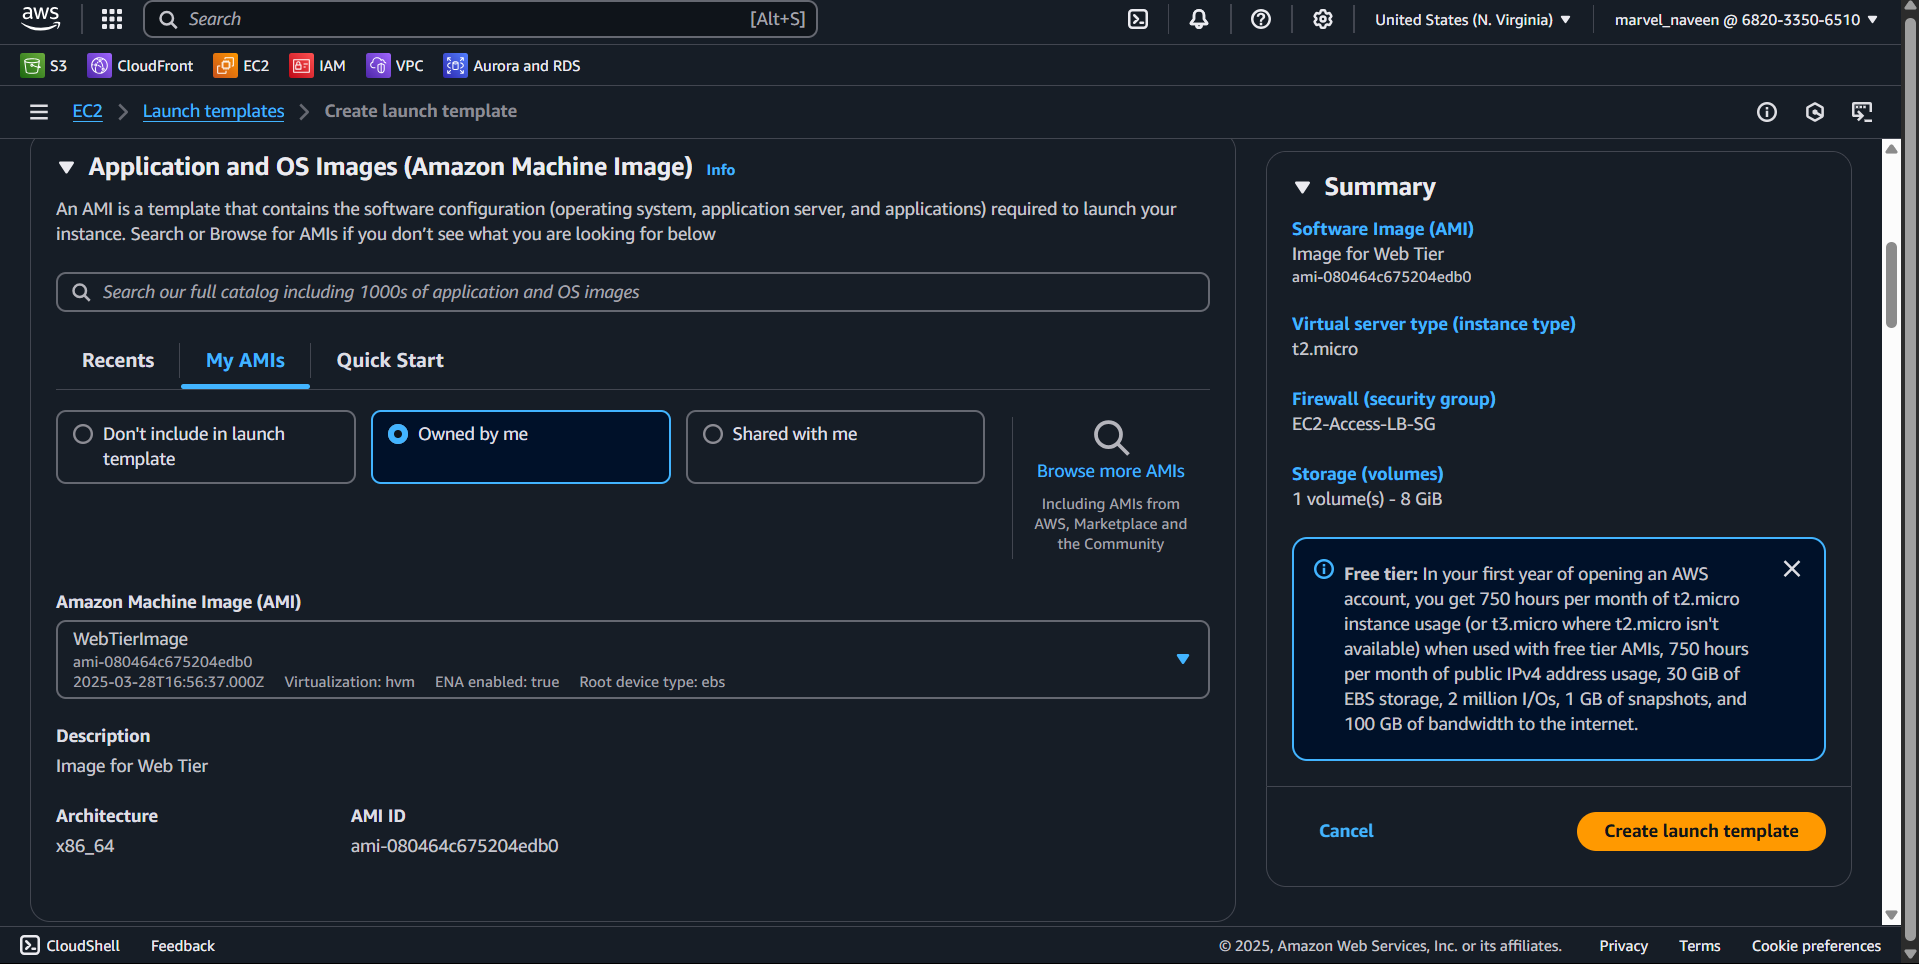Switch to the Recents tab

point(118,361)
